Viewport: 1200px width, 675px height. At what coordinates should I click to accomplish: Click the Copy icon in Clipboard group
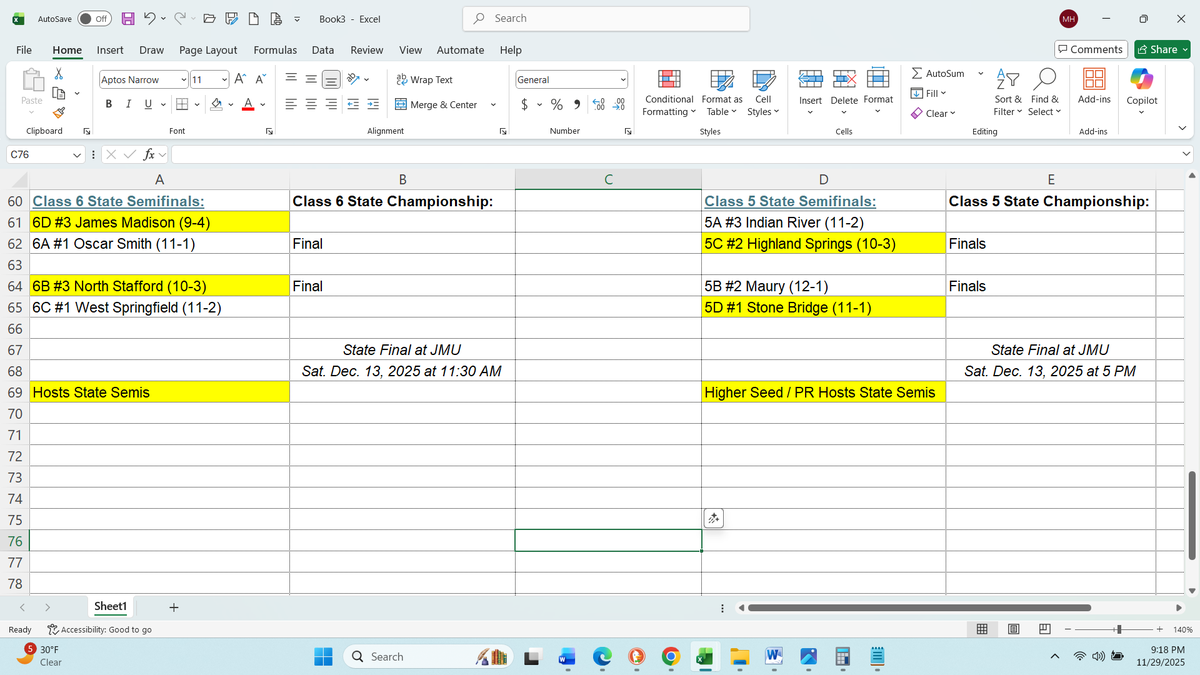(60, 93)
